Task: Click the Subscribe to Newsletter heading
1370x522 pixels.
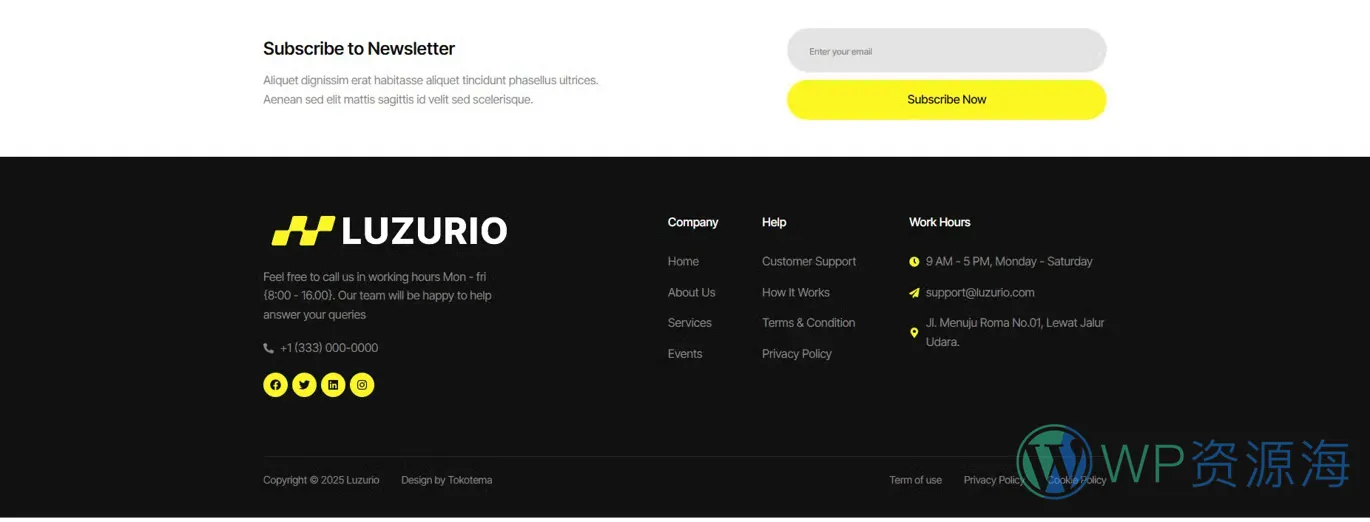Action: click(x=359, y=48)
